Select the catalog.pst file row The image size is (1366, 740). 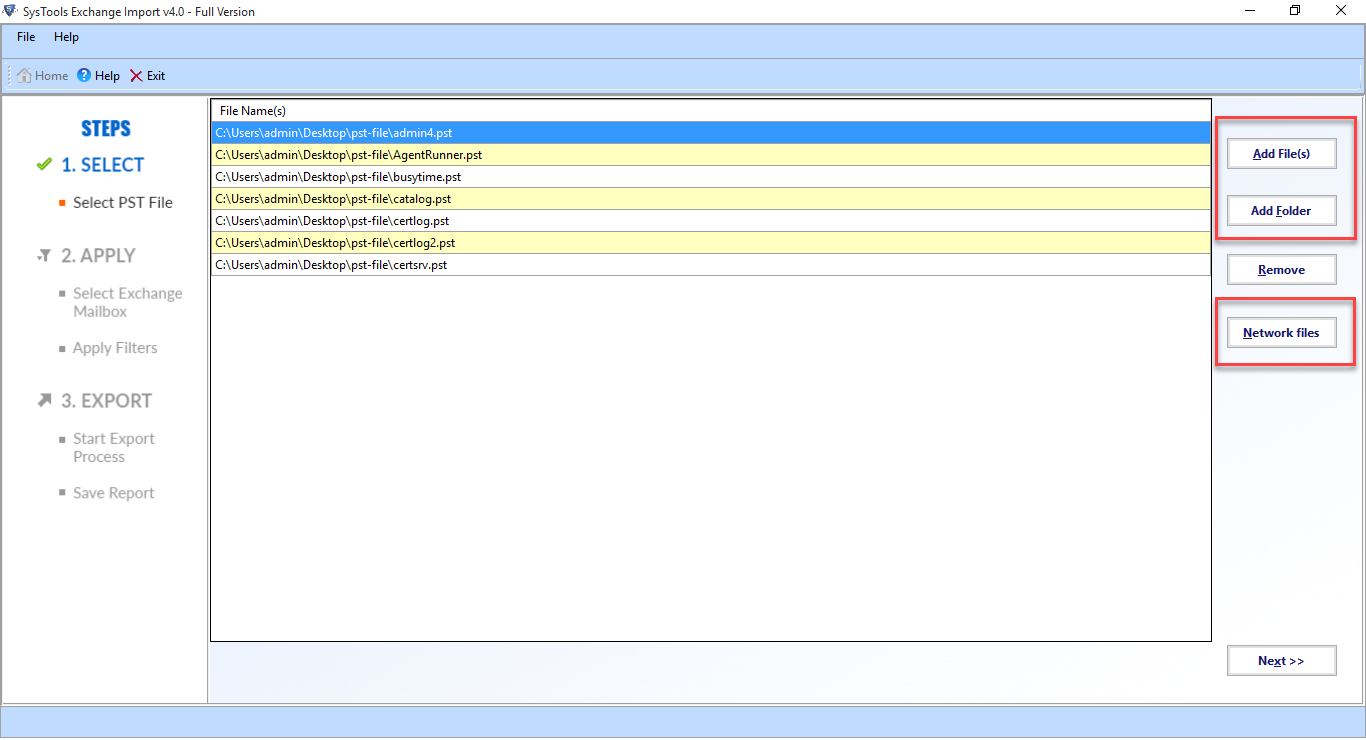click(x=710, y=199)
